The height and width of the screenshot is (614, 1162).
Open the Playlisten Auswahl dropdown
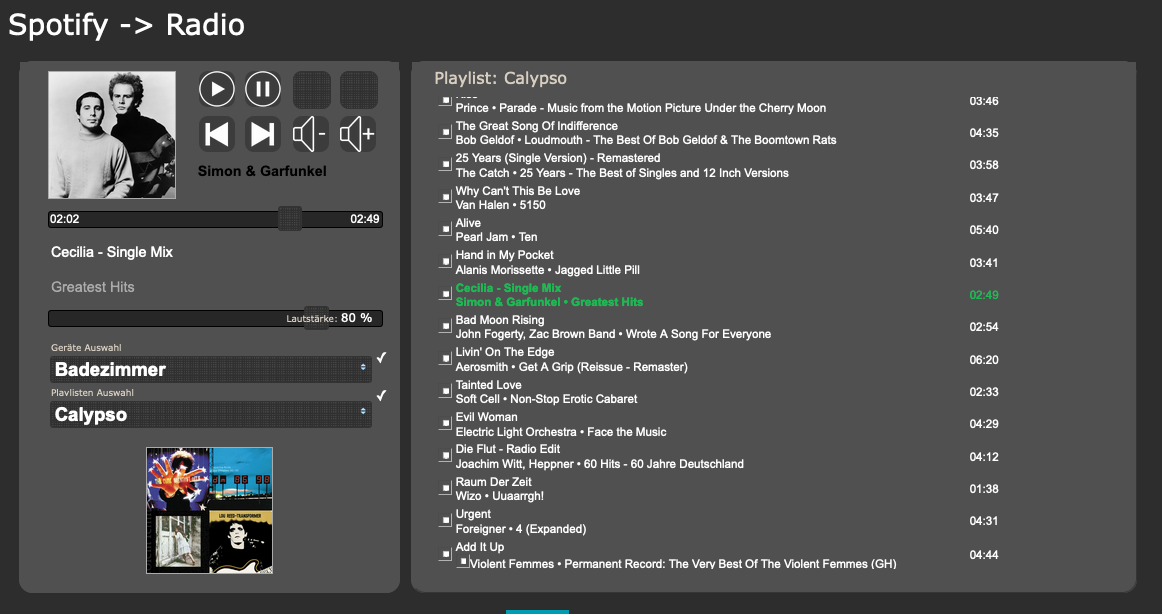(x=210, y=415)
